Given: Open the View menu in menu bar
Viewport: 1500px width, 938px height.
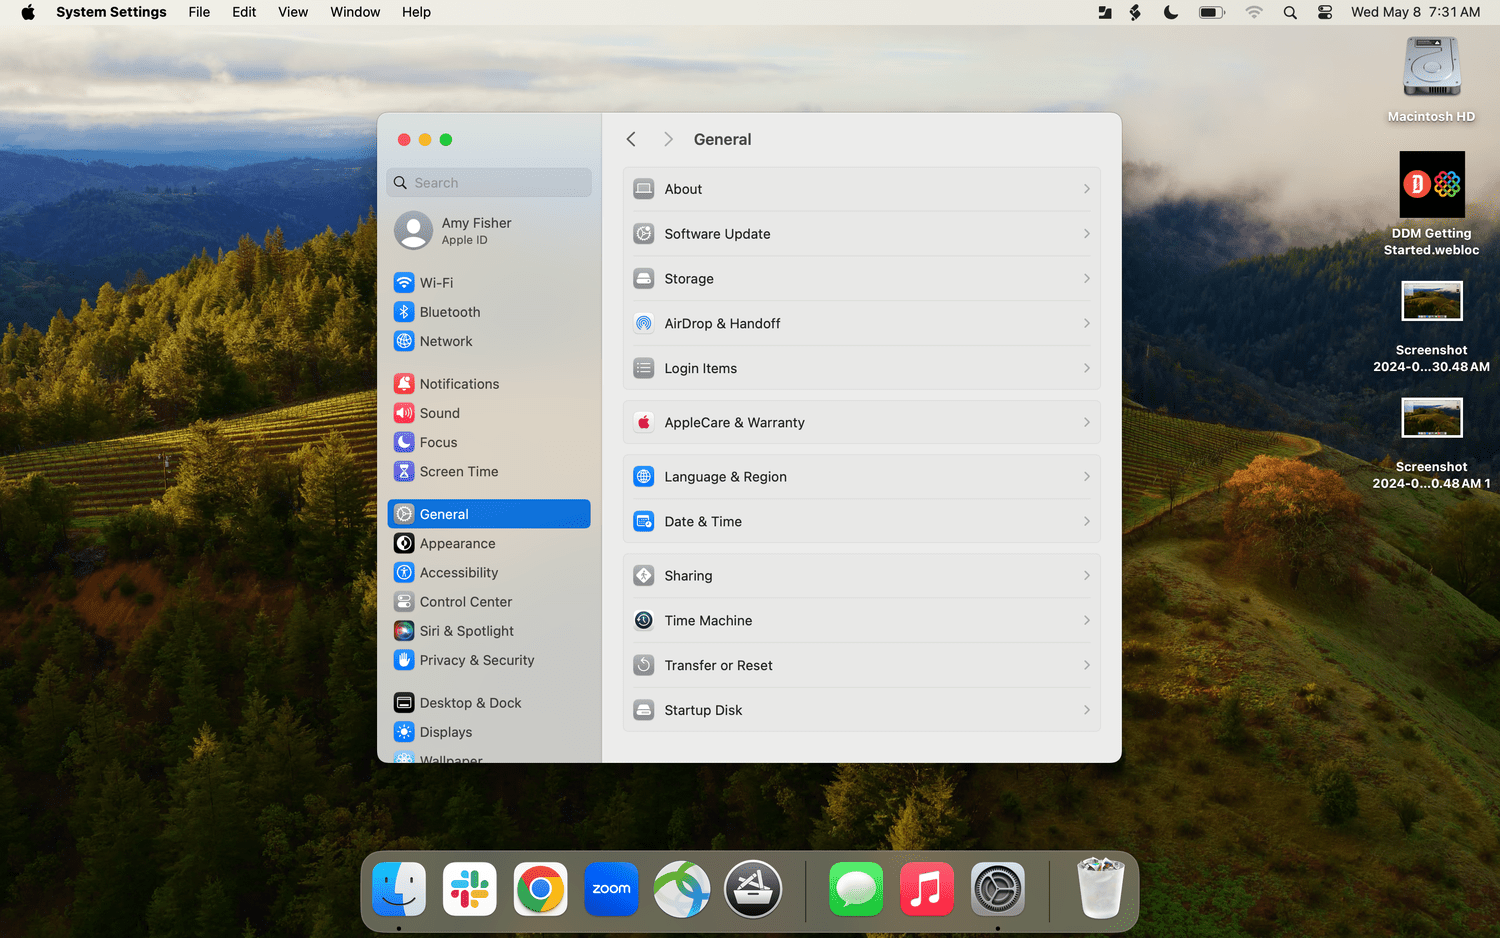Looking at the screenshot, I should [293, 12].
